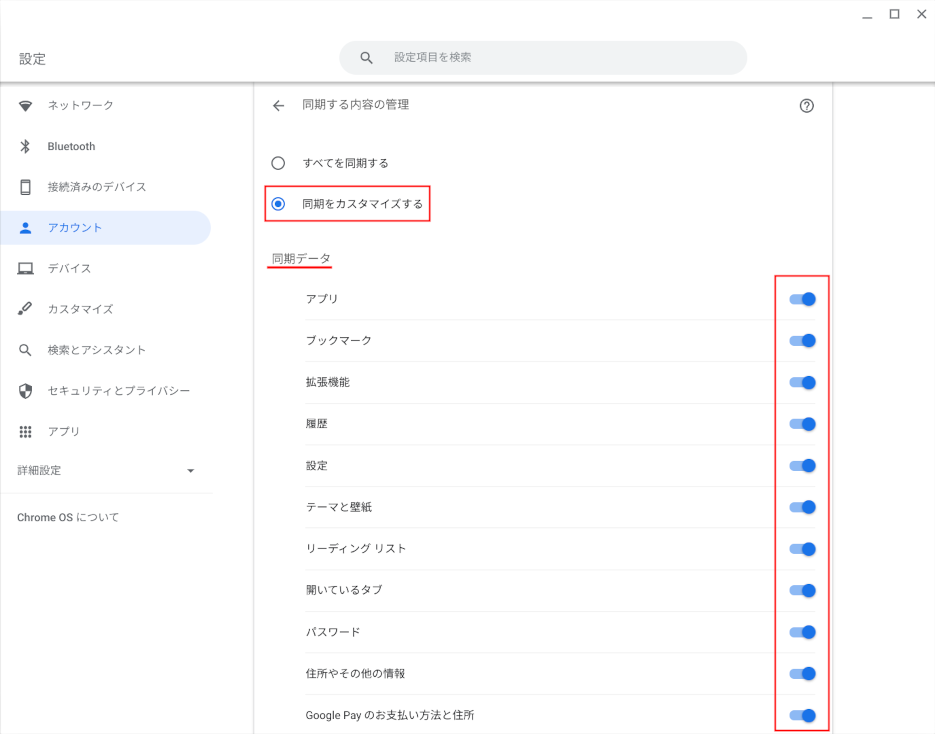Open the help question mark icon
Screen dimensions: 935x734
tap(807, 106)
